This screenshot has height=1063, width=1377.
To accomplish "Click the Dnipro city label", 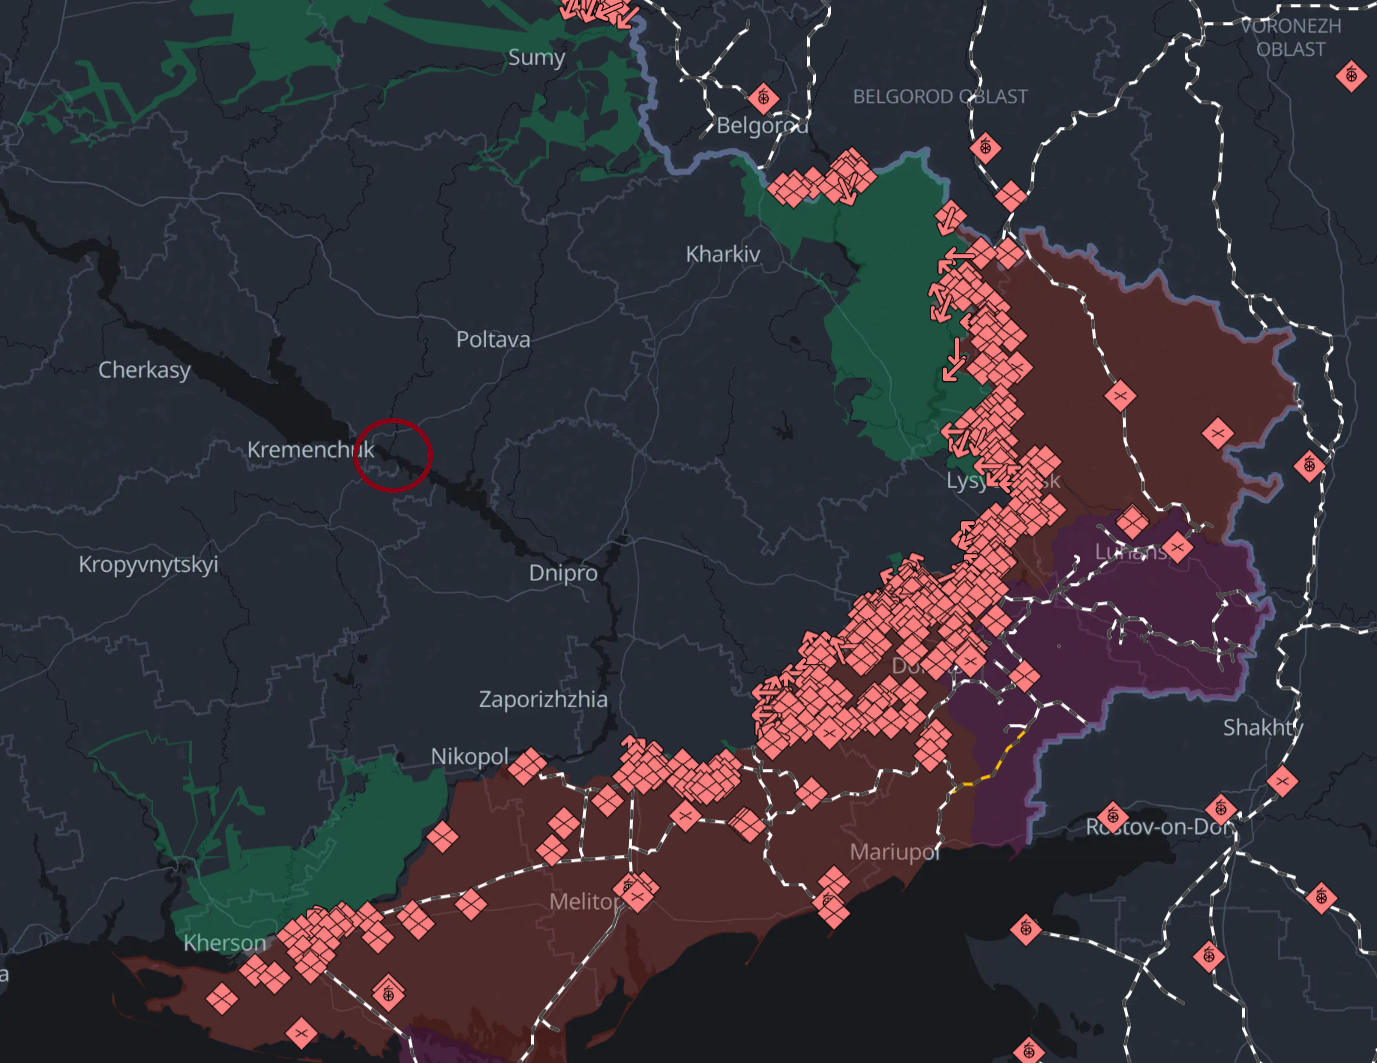I will (563, 573).
